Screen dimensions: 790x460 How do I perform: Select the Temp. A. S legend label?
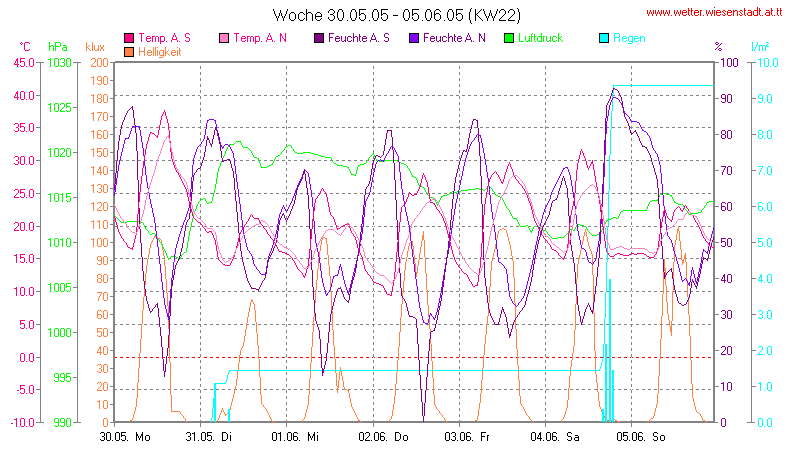coord(164,38)
